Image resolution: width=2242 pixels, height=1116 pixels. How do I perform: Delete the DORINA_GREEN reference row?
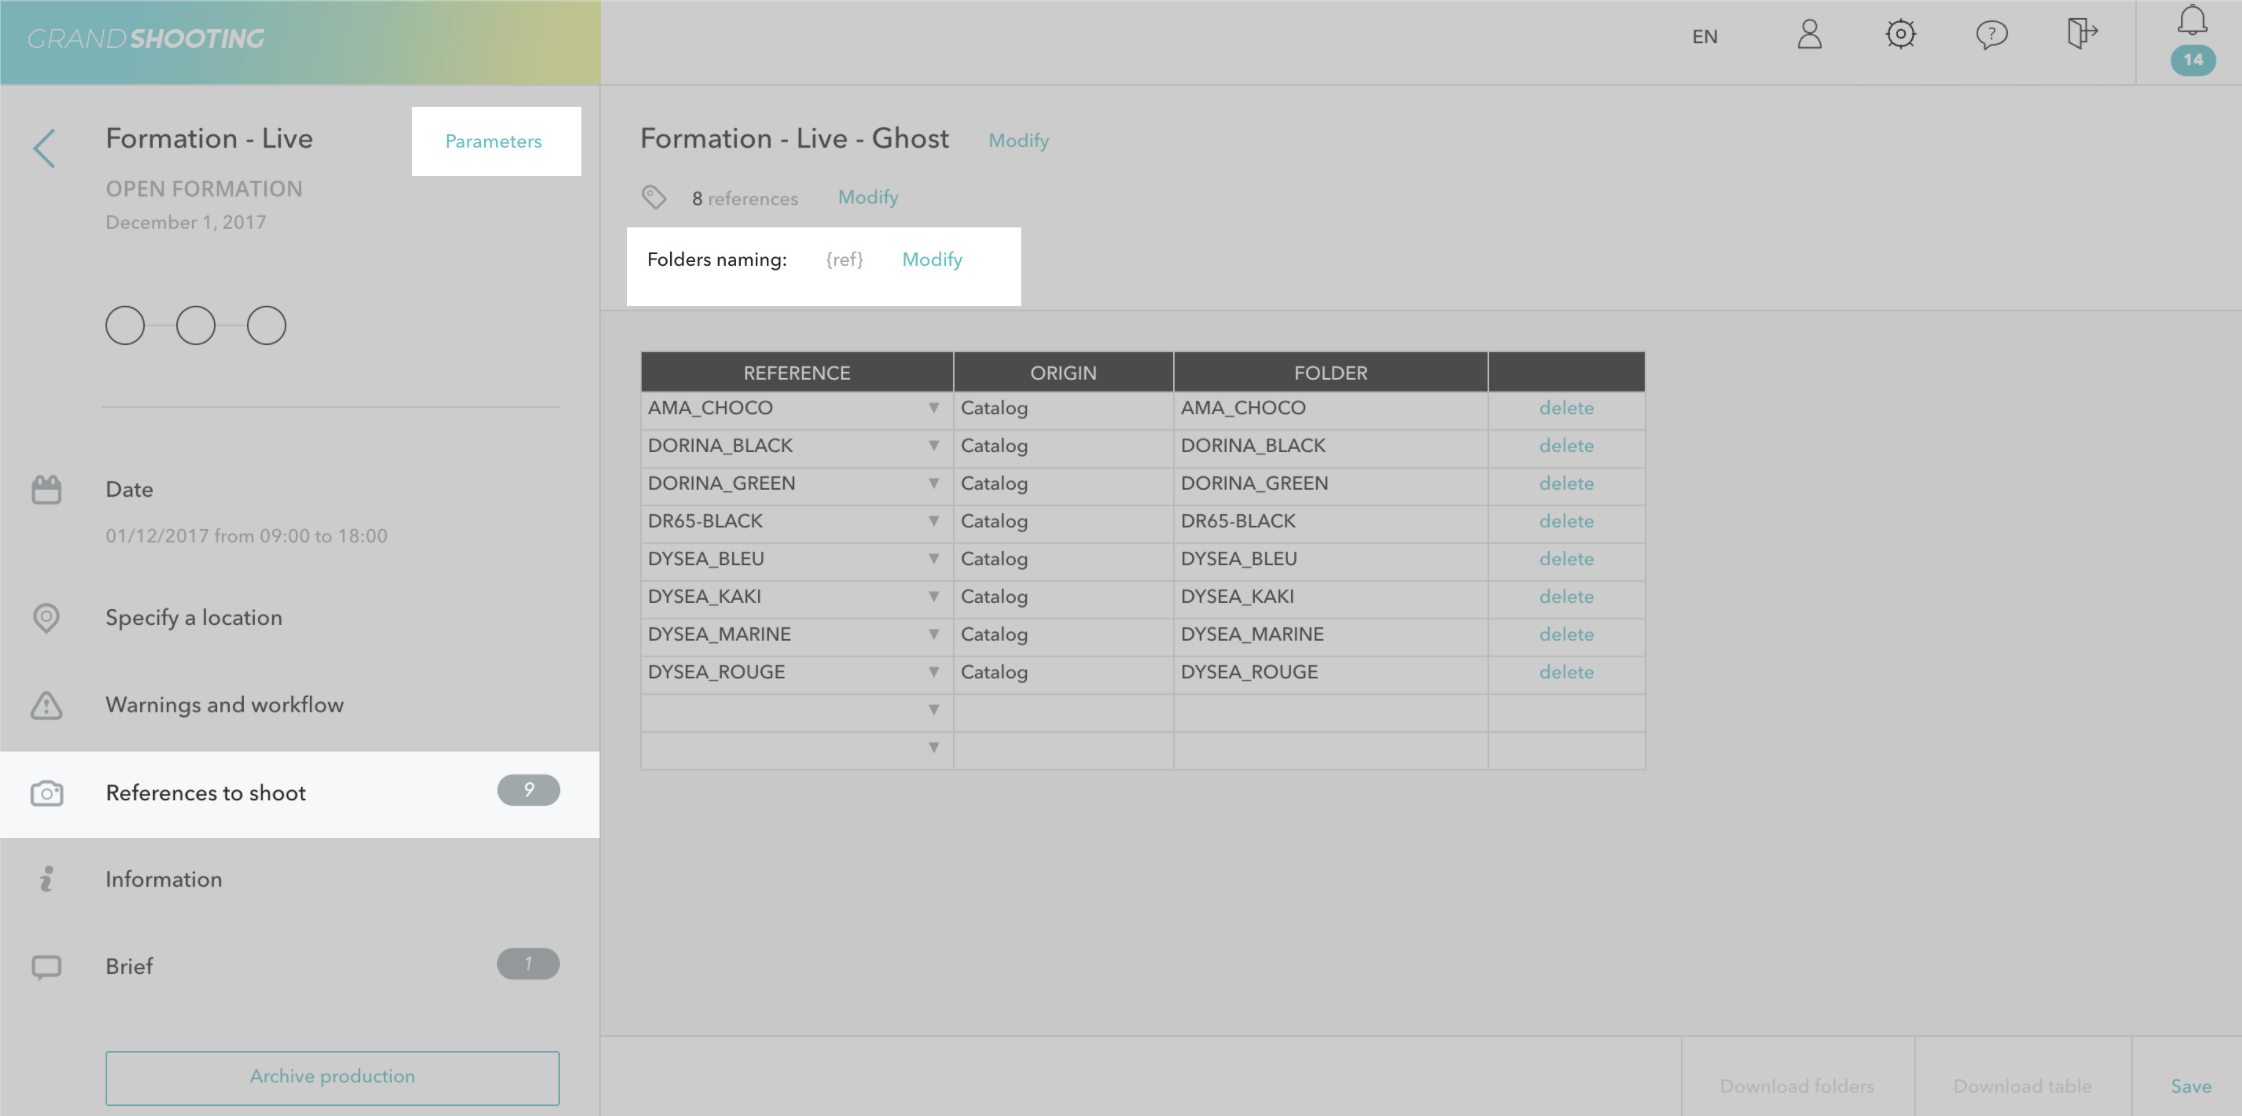tap(1566, 484)
